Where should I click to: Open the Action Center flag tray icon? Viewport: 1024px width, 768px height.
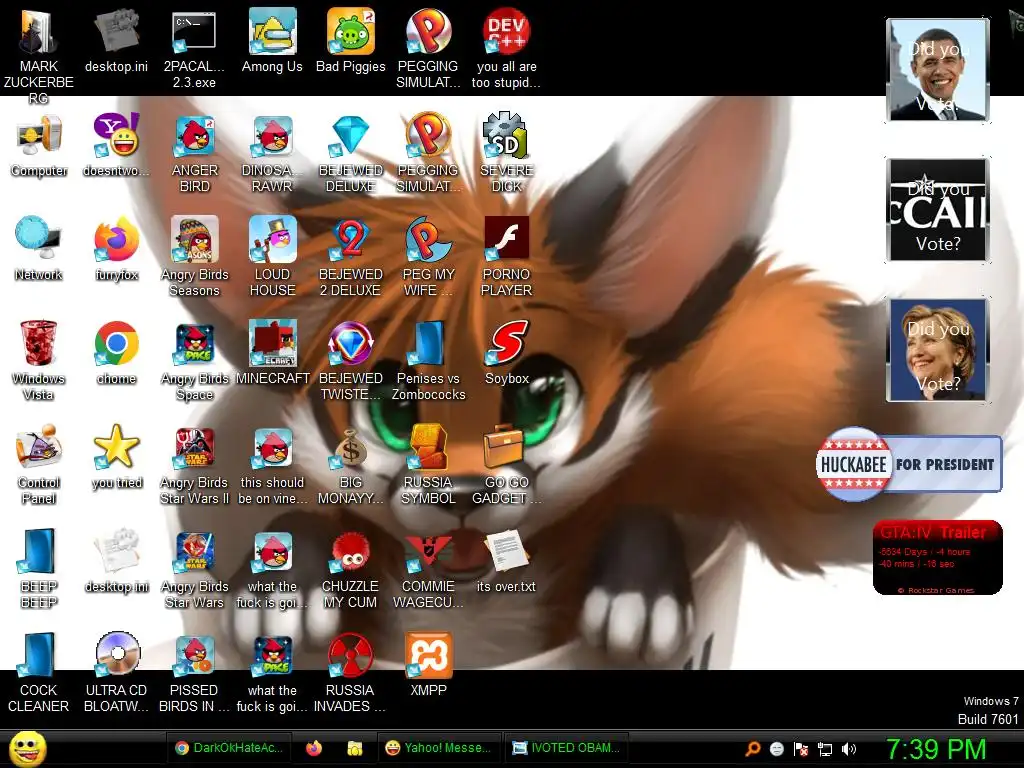click(801, 749)
